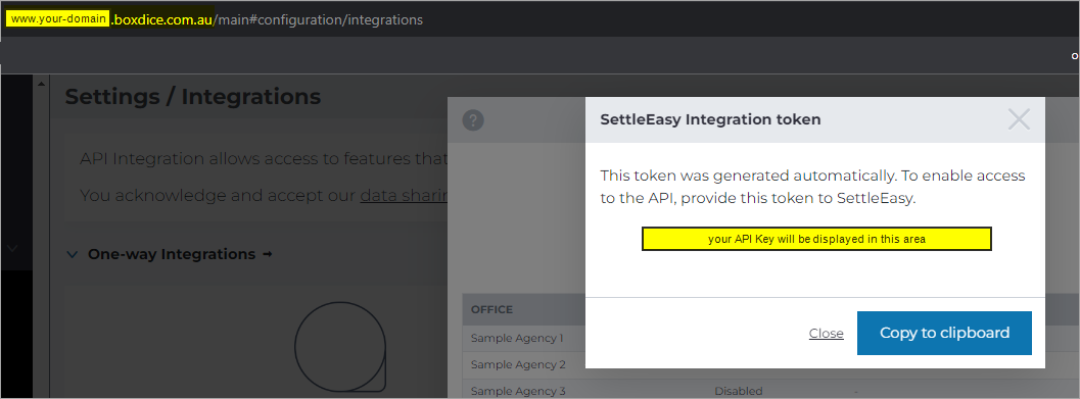Click the Copy to clipboard button

point(944,333)
